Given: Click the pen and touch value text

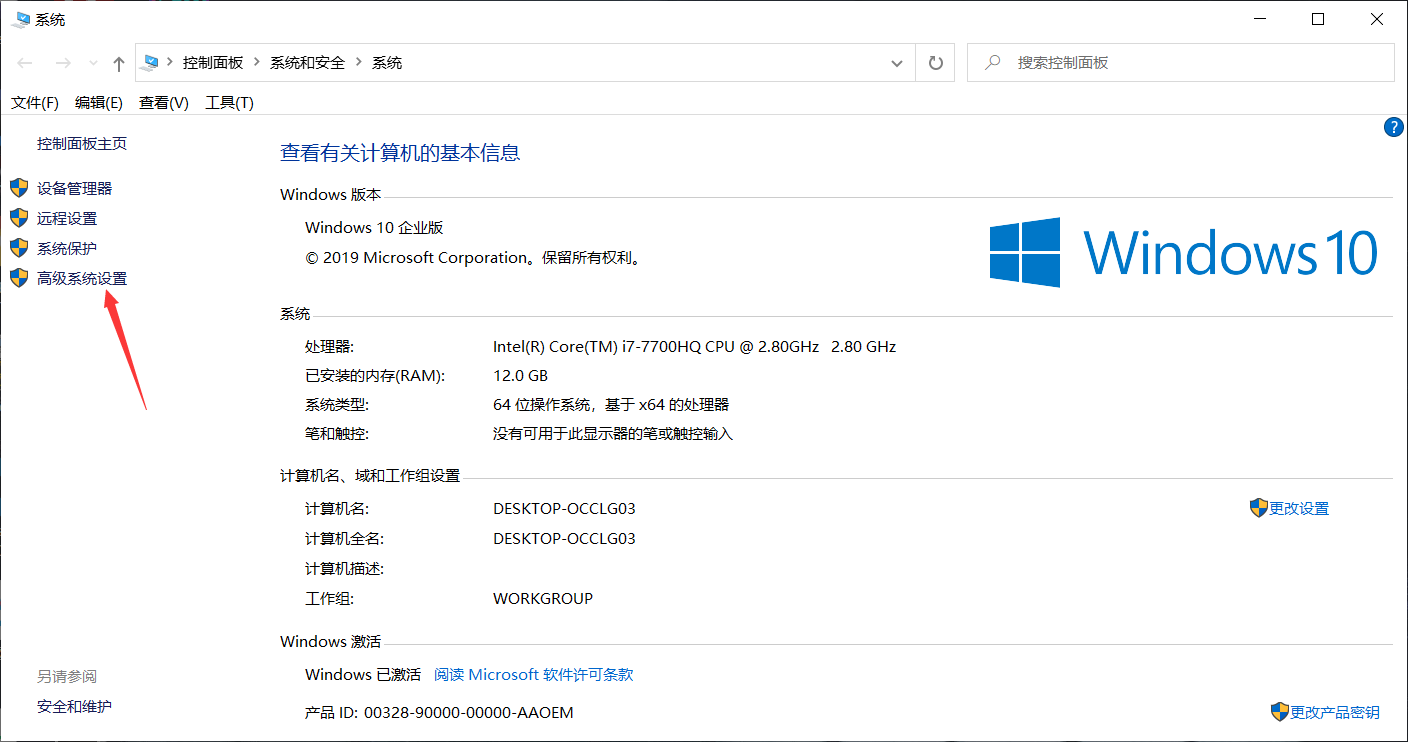Looking at the screenshot, I should [613, 434].
